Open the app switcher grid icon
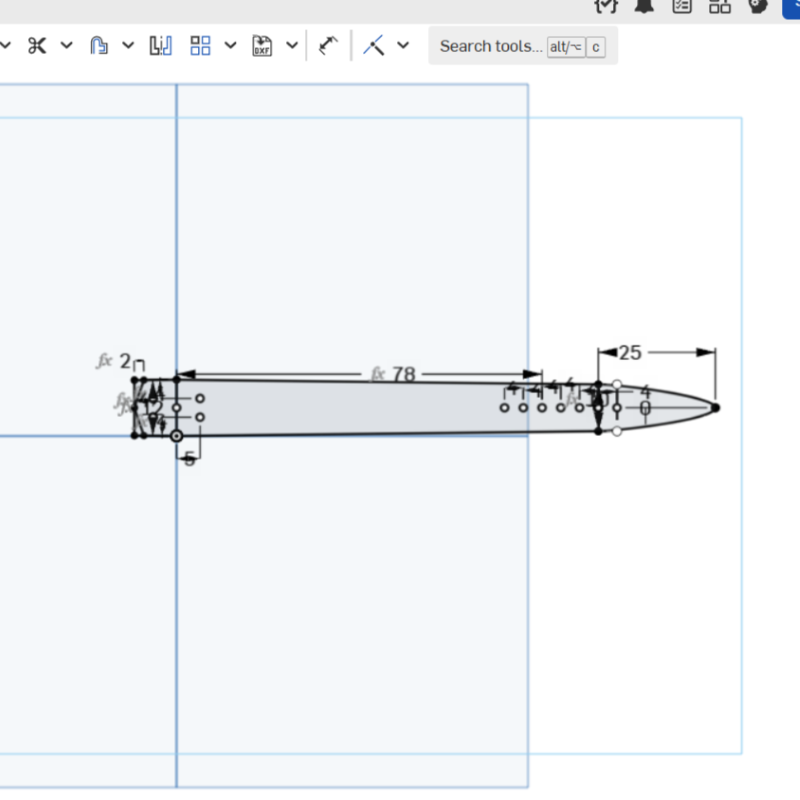 (719, 7)
